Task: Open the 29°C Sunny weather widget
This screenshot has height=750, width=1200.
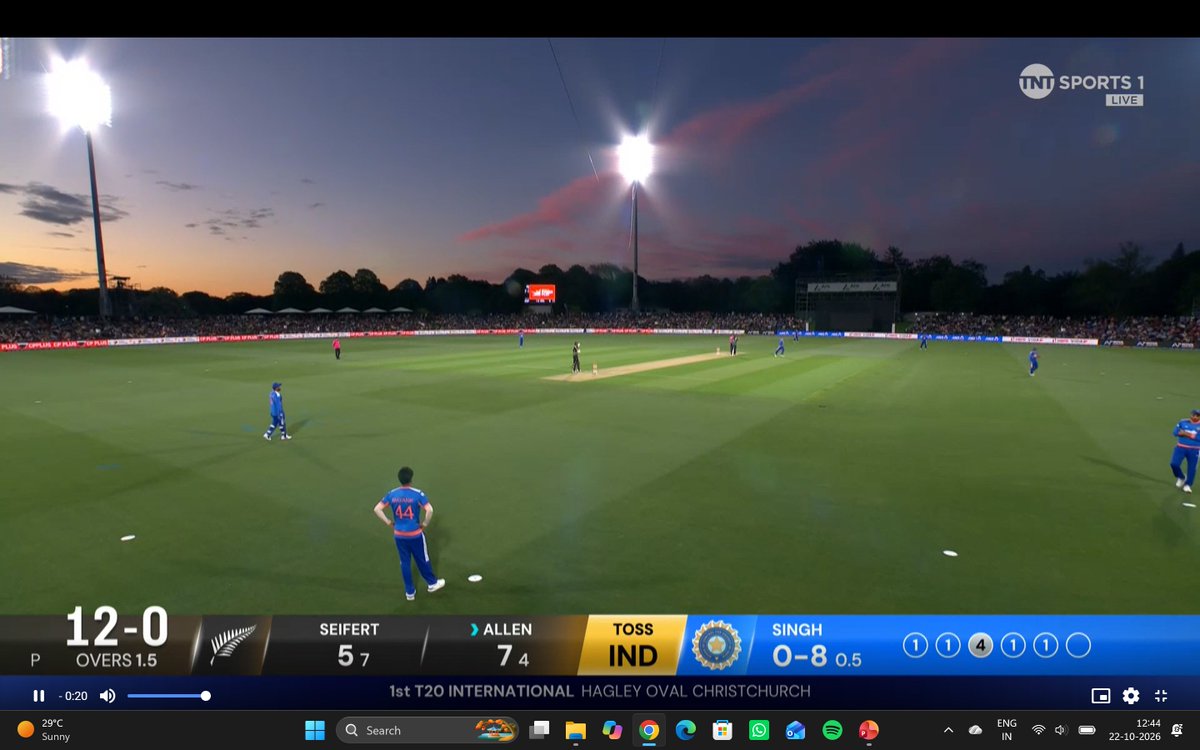Action: (x=44, y=730)
